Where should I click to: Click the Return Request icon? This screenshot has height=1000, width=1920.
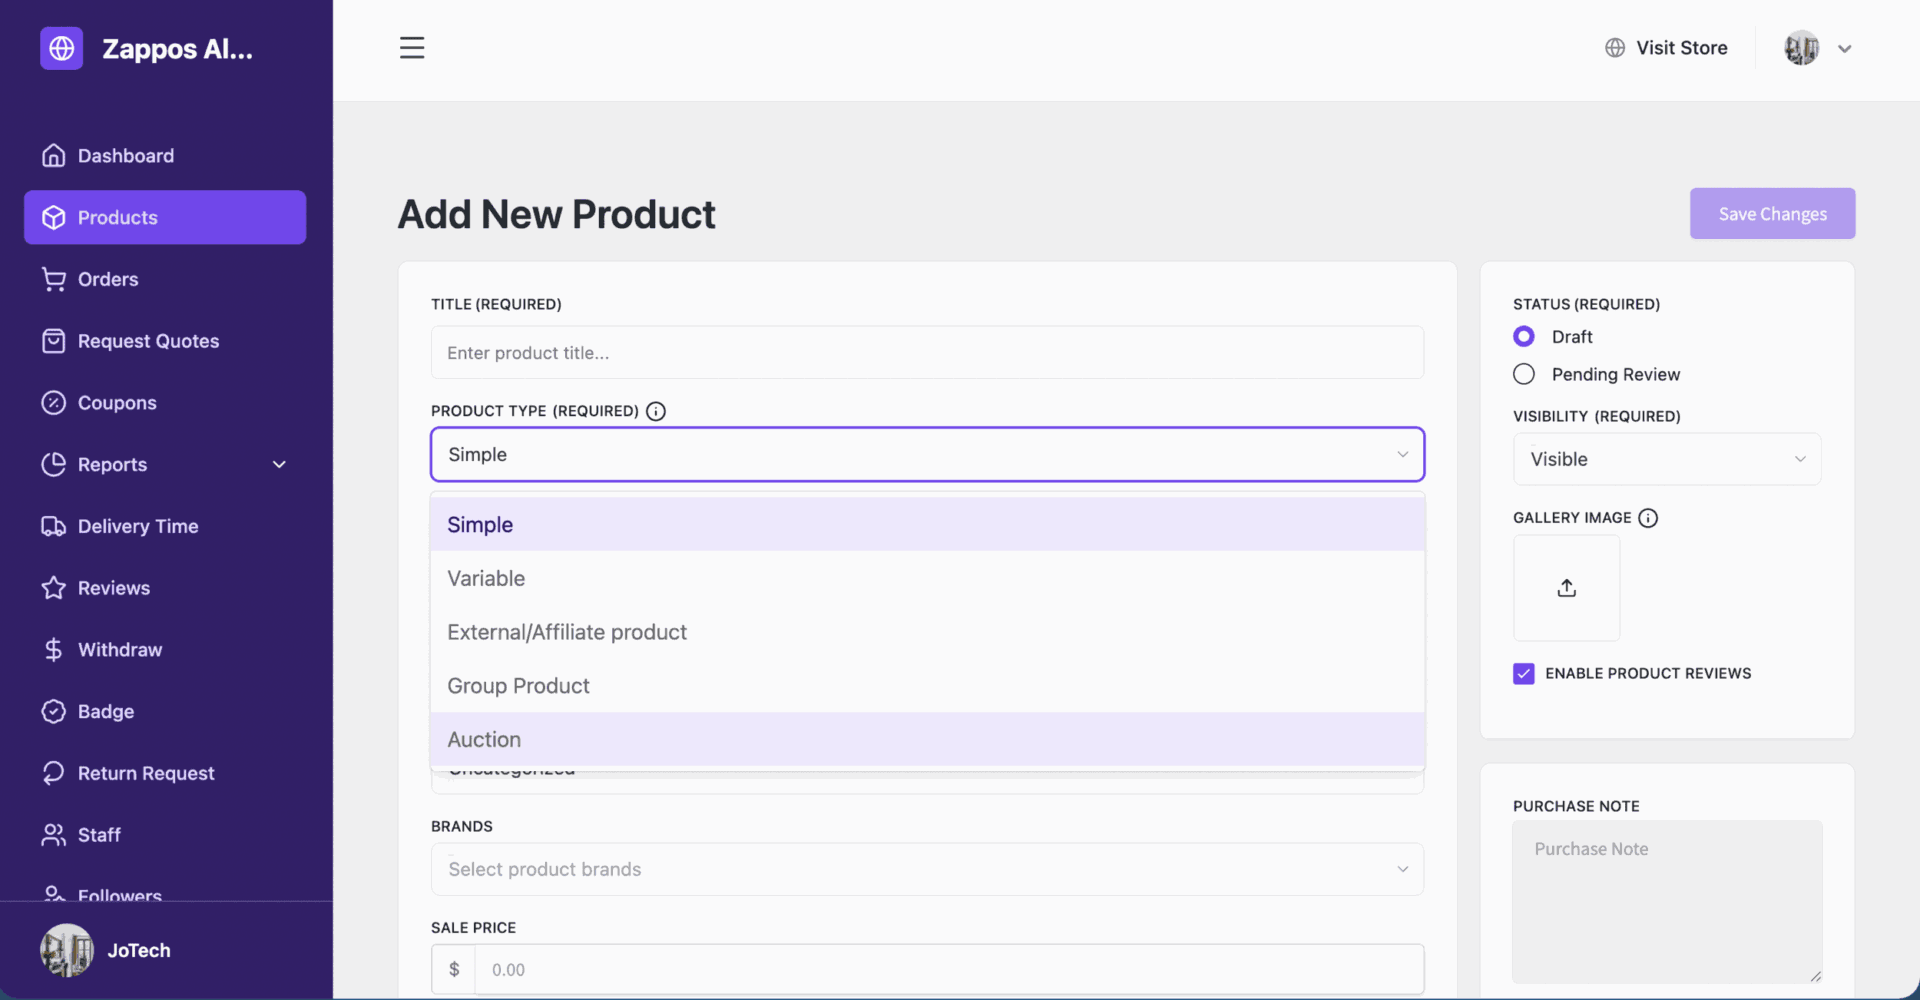coord(54,773)
